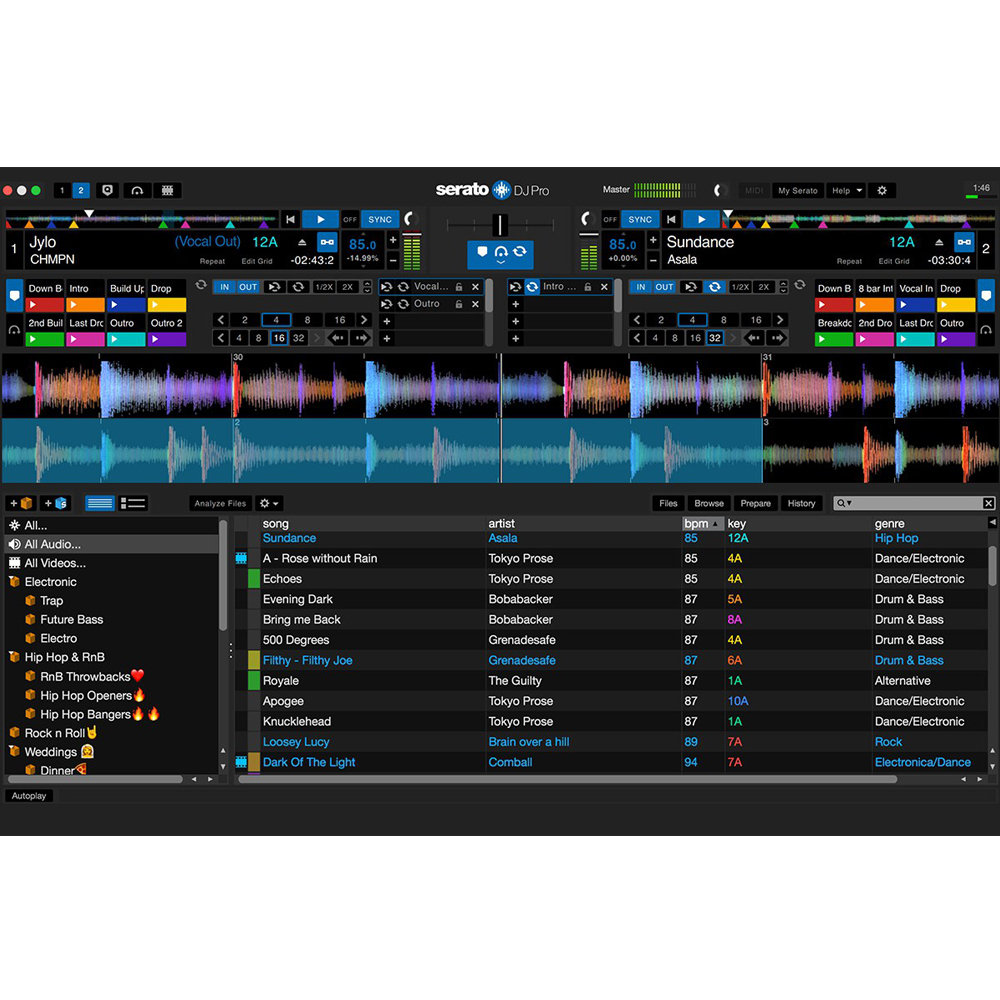Image resolution: width=1000 pixels, height=1000 pixels.
Task: Expand the Electronic crate
Action: point(15,582)
